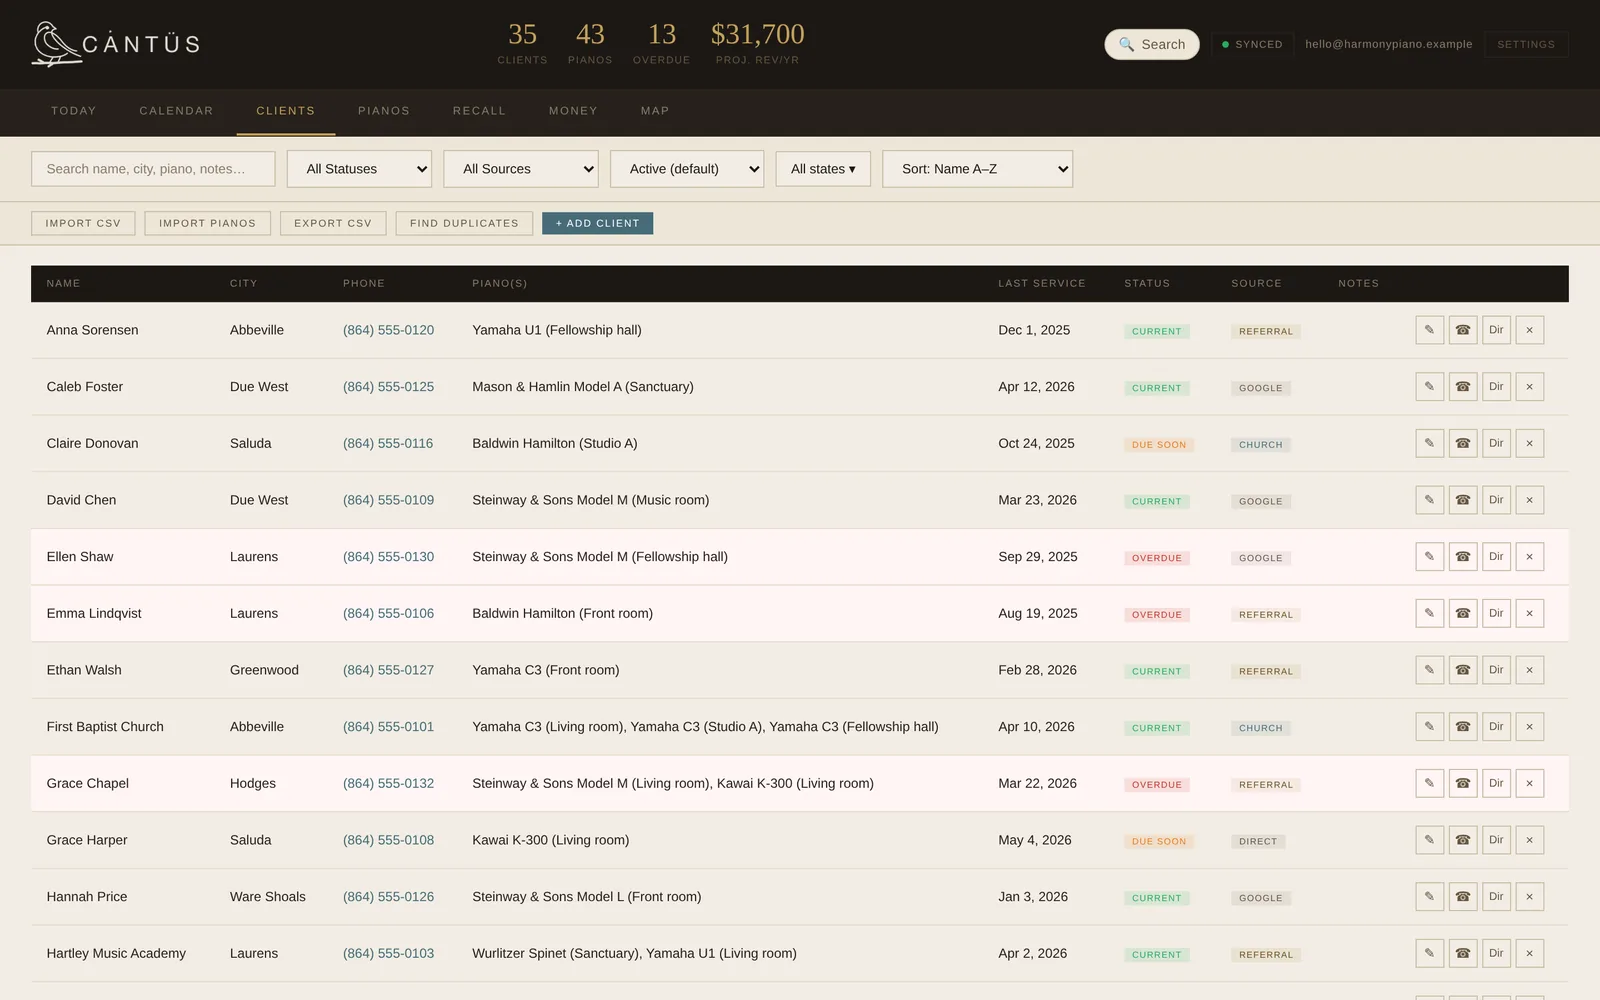Click the pencil edit icon for David Chen
The image size is (1600, 1000).
click(x=1429, y=500)
